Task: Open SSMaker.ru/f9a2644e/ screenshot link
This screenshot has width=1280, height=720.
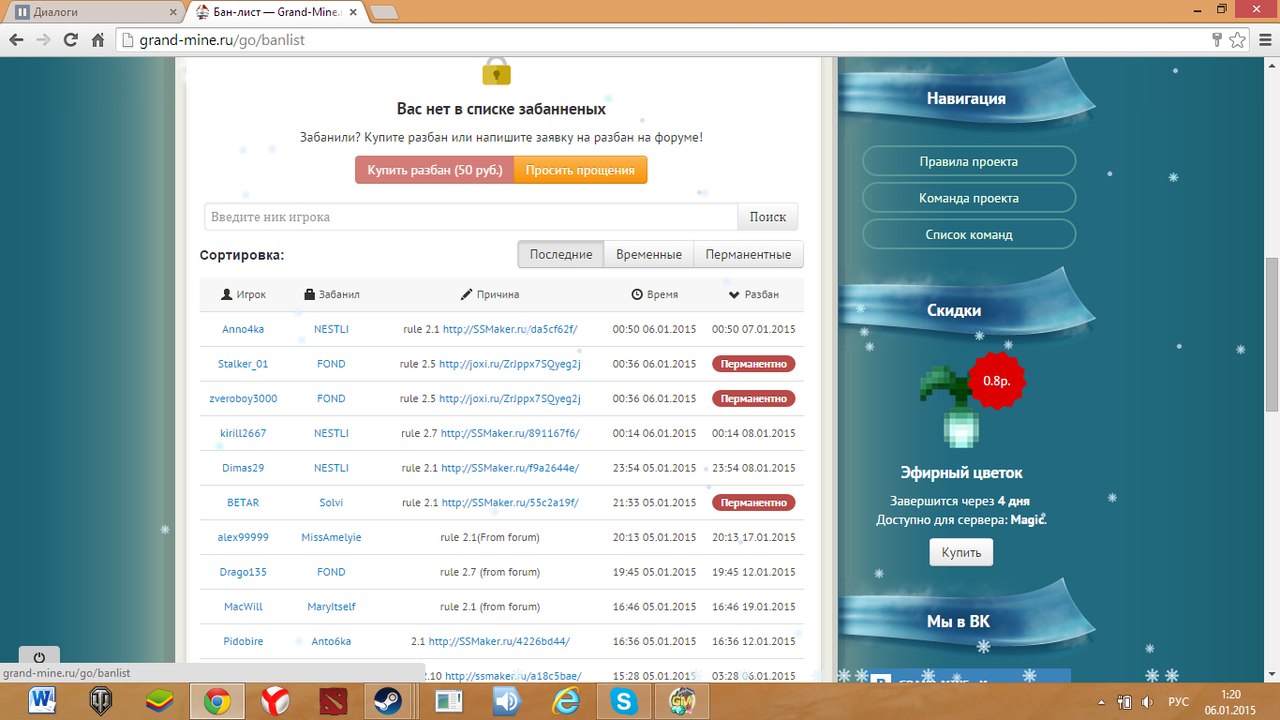Action: tap(510, 468)
